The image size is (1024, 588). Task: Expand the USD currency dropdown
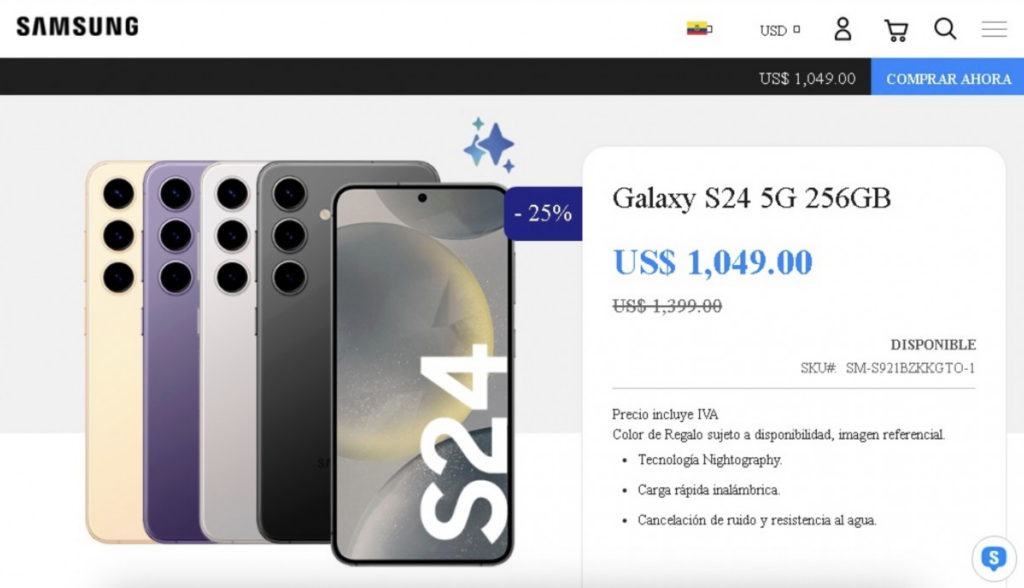pyautogui.click(x=780, y=30)
